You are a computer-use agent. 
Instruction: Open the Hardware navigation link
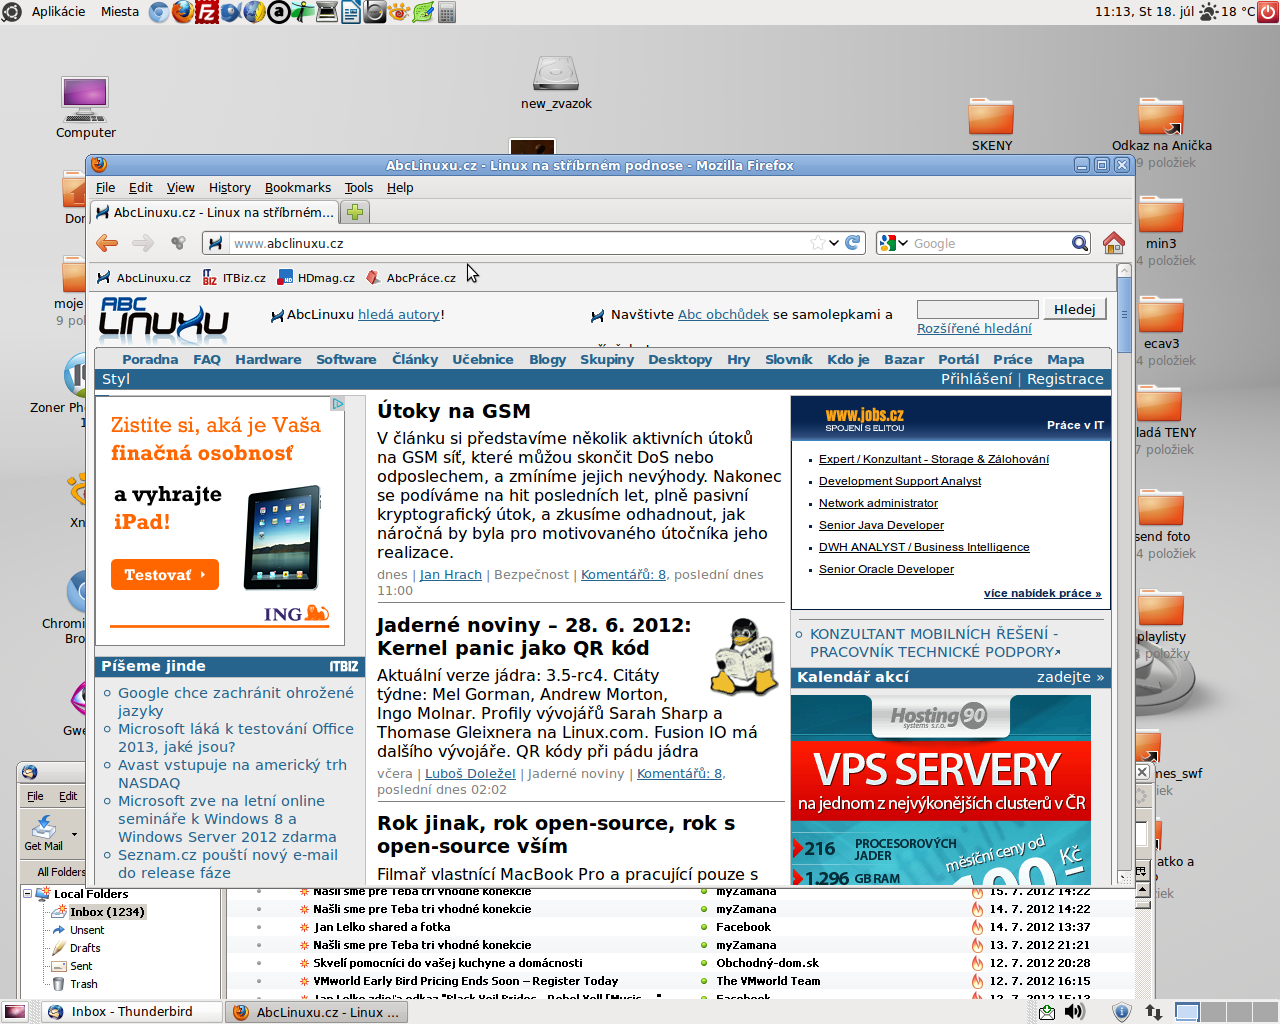(268, 359)
